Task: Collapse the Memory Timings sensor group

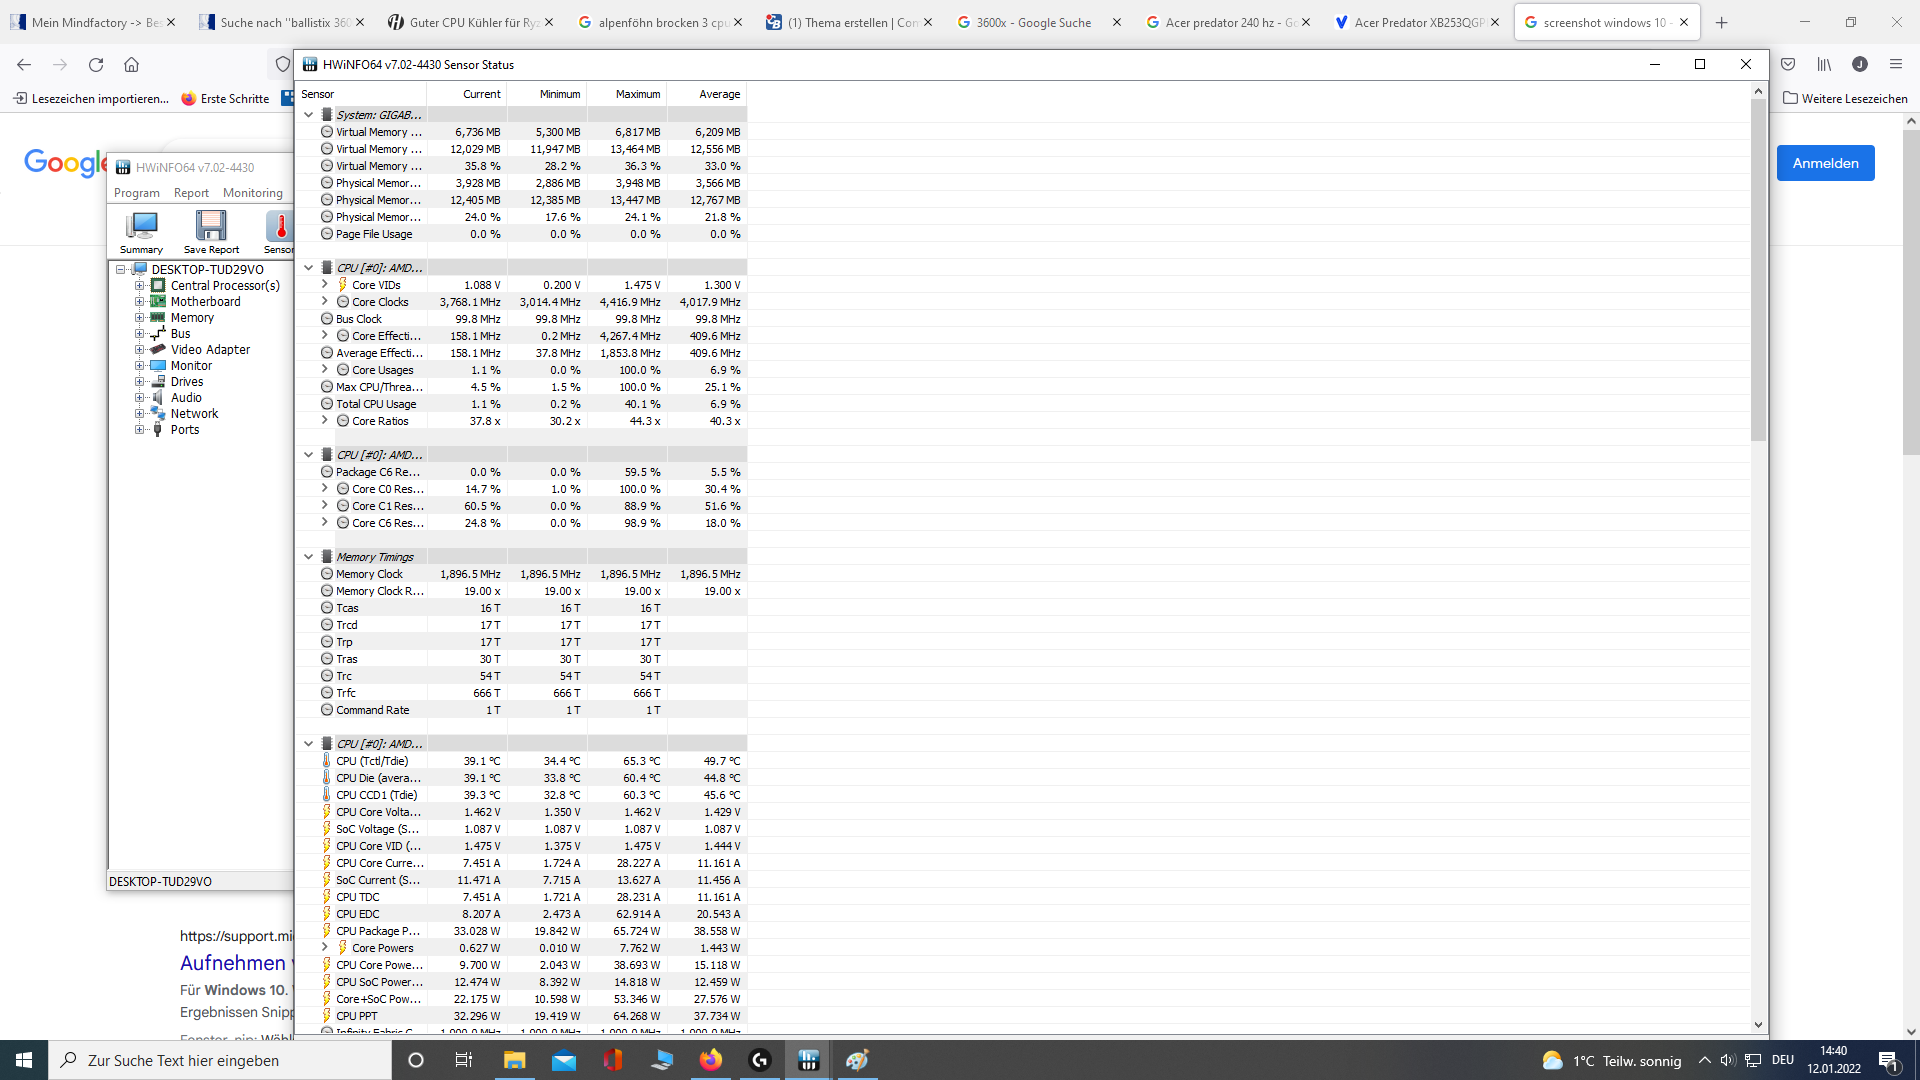Action: click(x=309, y=557)
